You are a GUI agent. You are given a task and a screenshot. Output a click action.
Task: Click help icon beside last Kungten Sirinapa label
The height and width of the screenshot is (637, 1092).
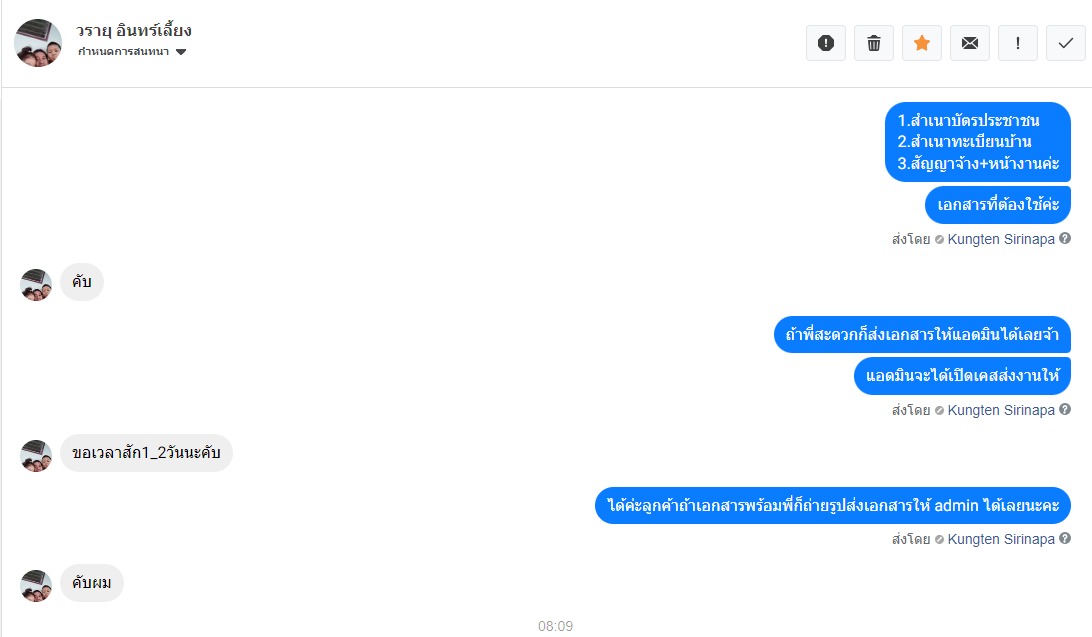(x=1065, y=538)
